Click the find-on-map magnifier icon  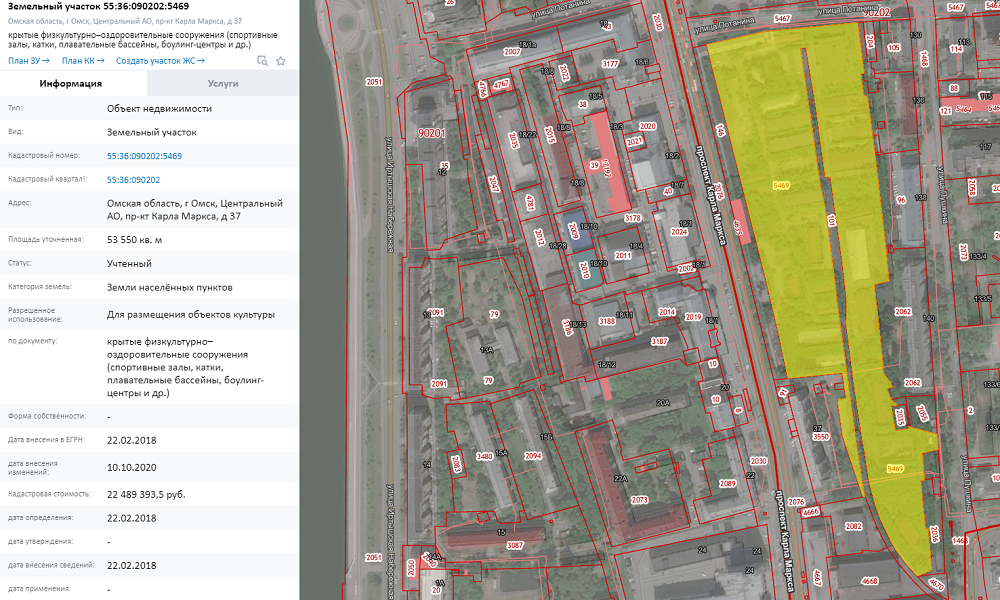pyautogui.click(x=262, y=61)
